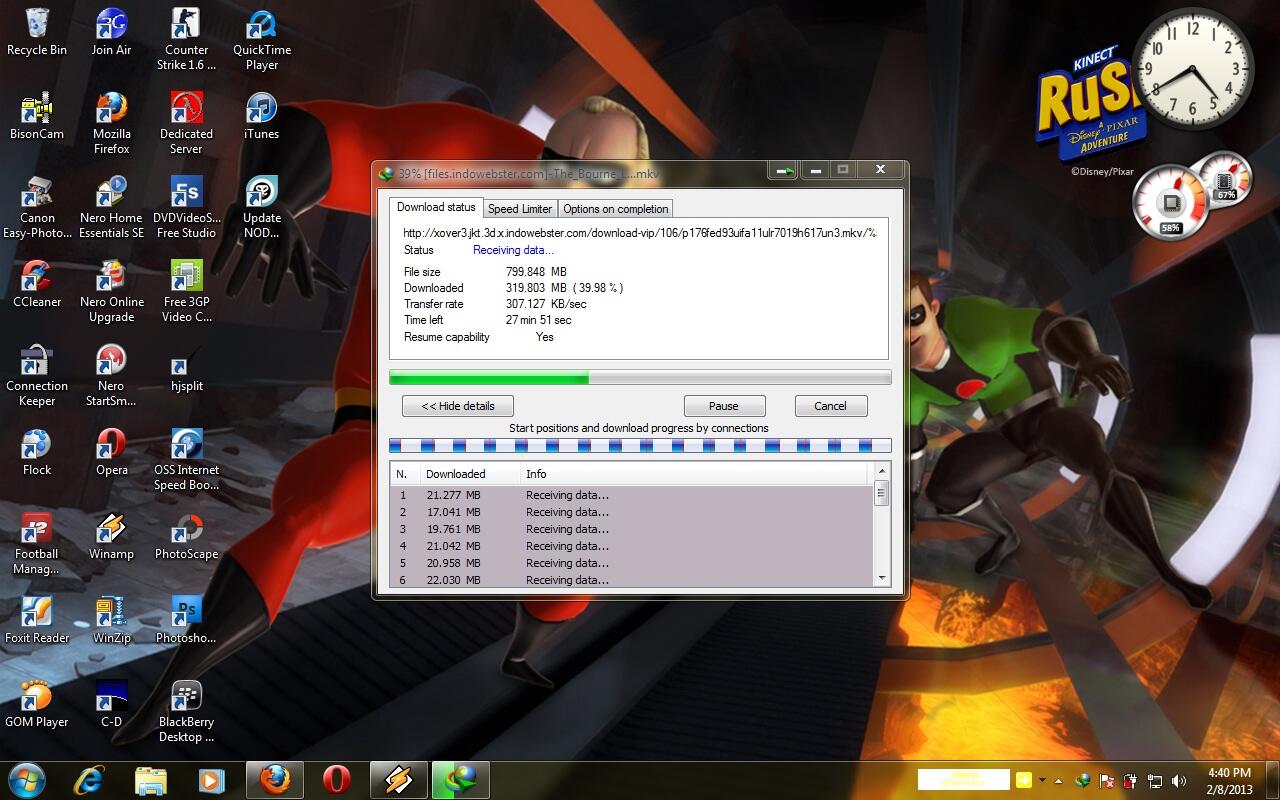Click the 'N.' column header

pos(405,474)
